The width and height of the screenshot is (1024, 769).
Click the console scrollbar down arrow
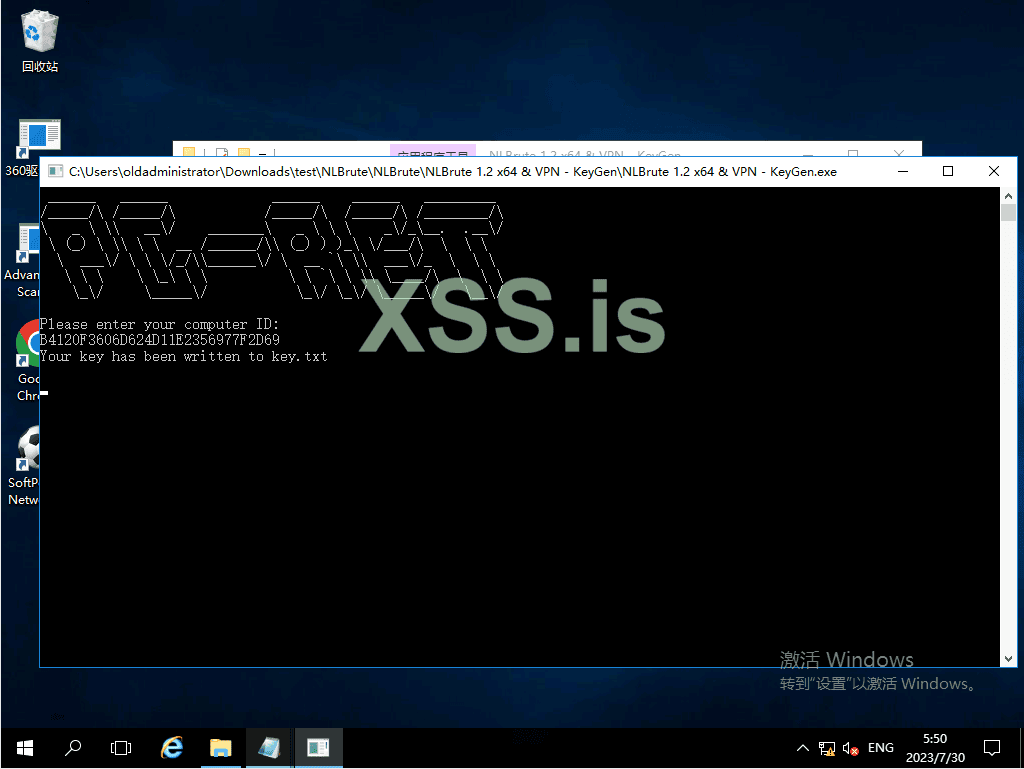(x=1008, y=659)
